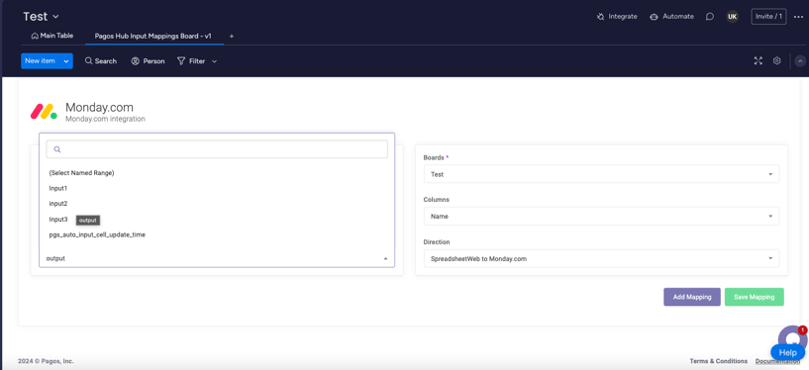Viewport: 809px width, 370px height.
Task: Open the Help chat widget
Action: click(788, 352)
